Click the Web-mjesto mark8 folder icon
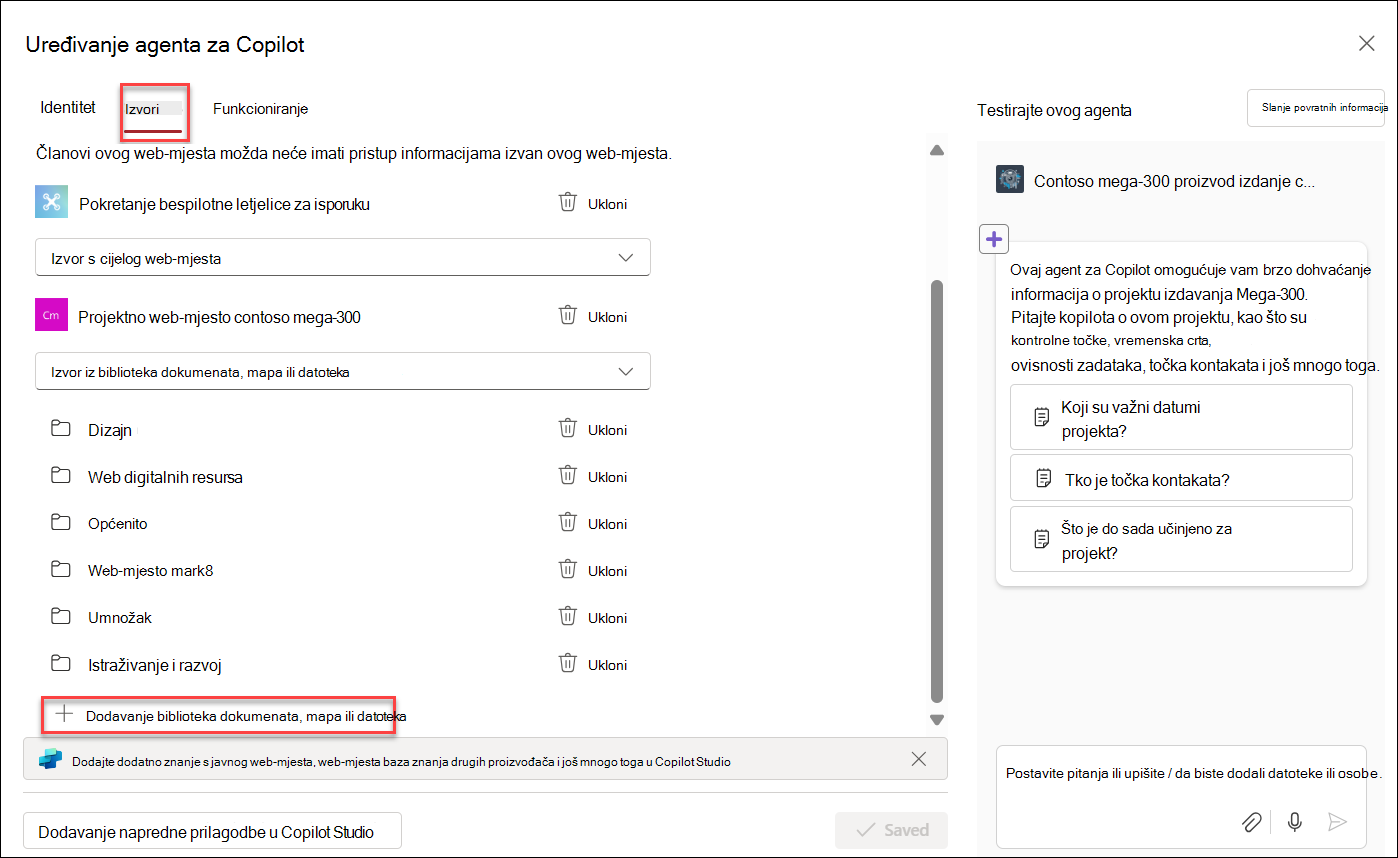1398x858 pixels. (x=61, y=570)
